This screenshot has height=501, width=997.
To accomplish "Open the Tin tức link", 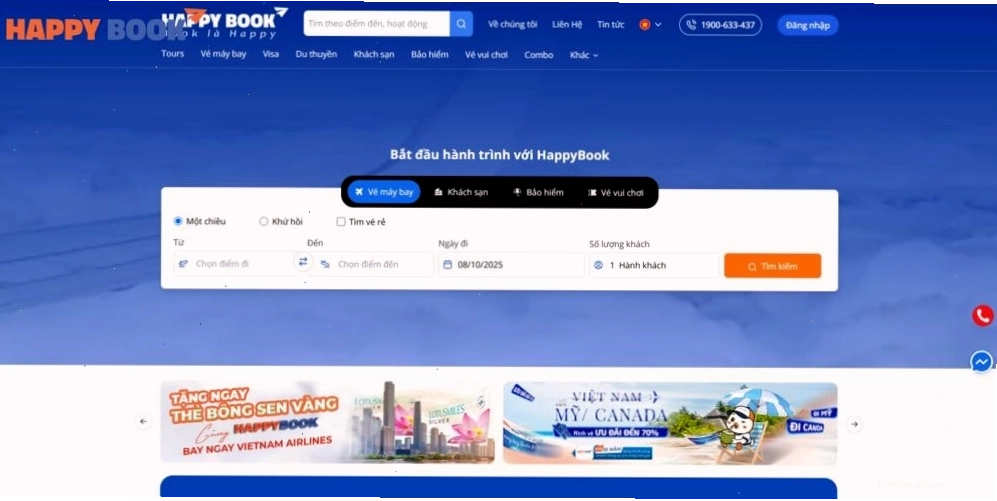I will 610,24.
